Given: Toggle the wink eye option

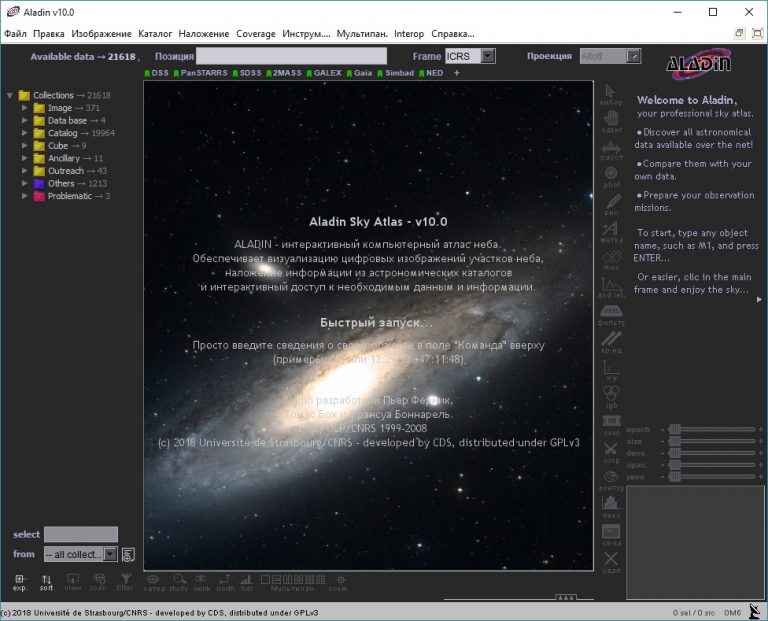Looking at the screenshot, I should [201, 583].
